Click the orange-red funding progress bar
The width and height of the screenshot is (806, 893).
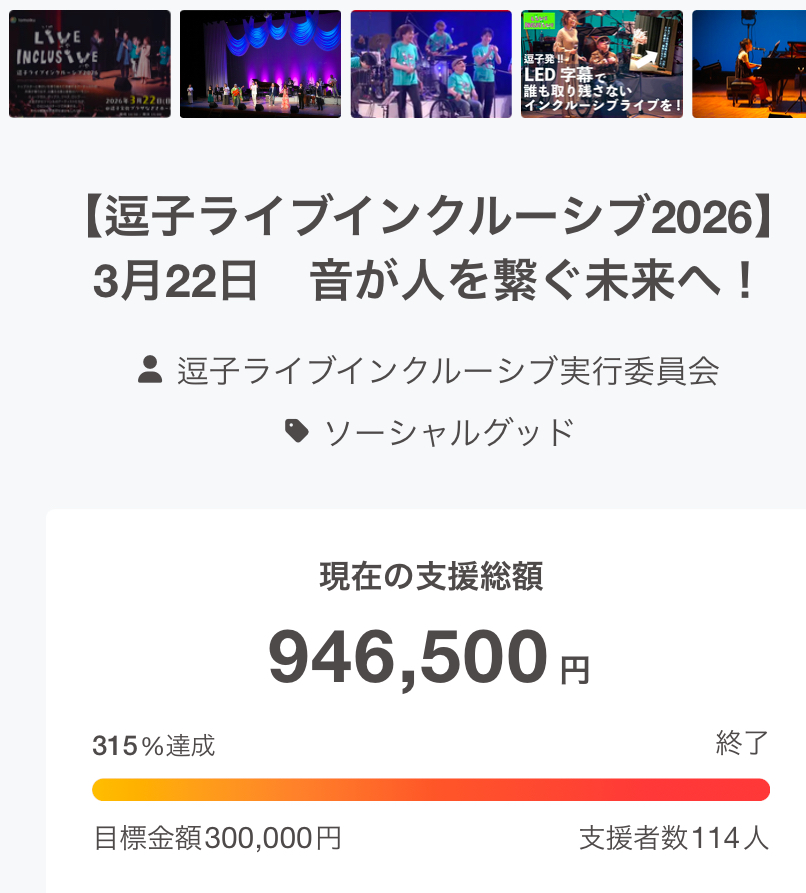point(431,790)
